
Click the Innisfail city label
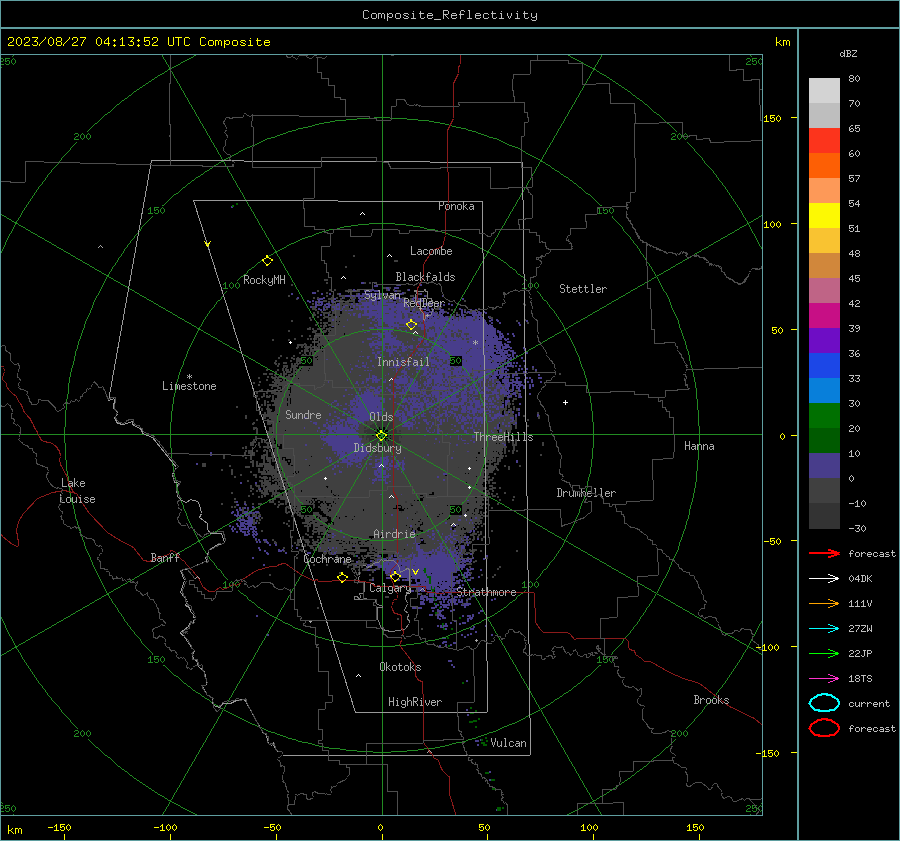[403, 362]
